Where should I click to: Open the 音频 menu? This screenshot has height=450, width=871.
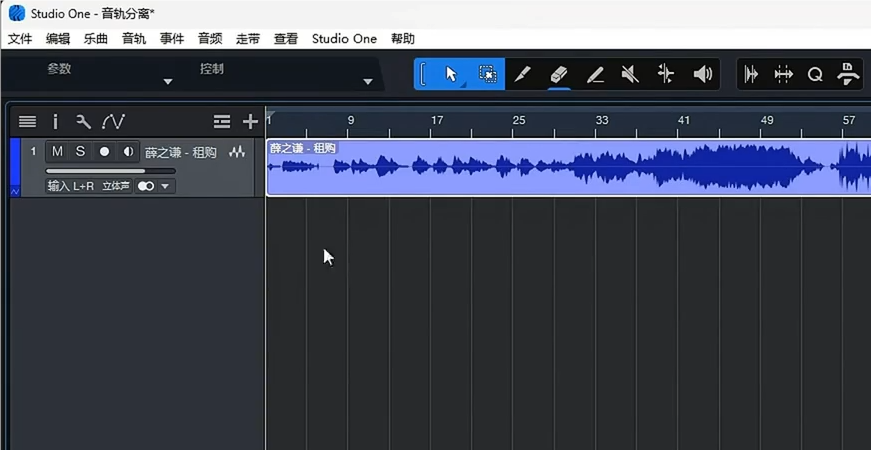click(x=210, y=39)
